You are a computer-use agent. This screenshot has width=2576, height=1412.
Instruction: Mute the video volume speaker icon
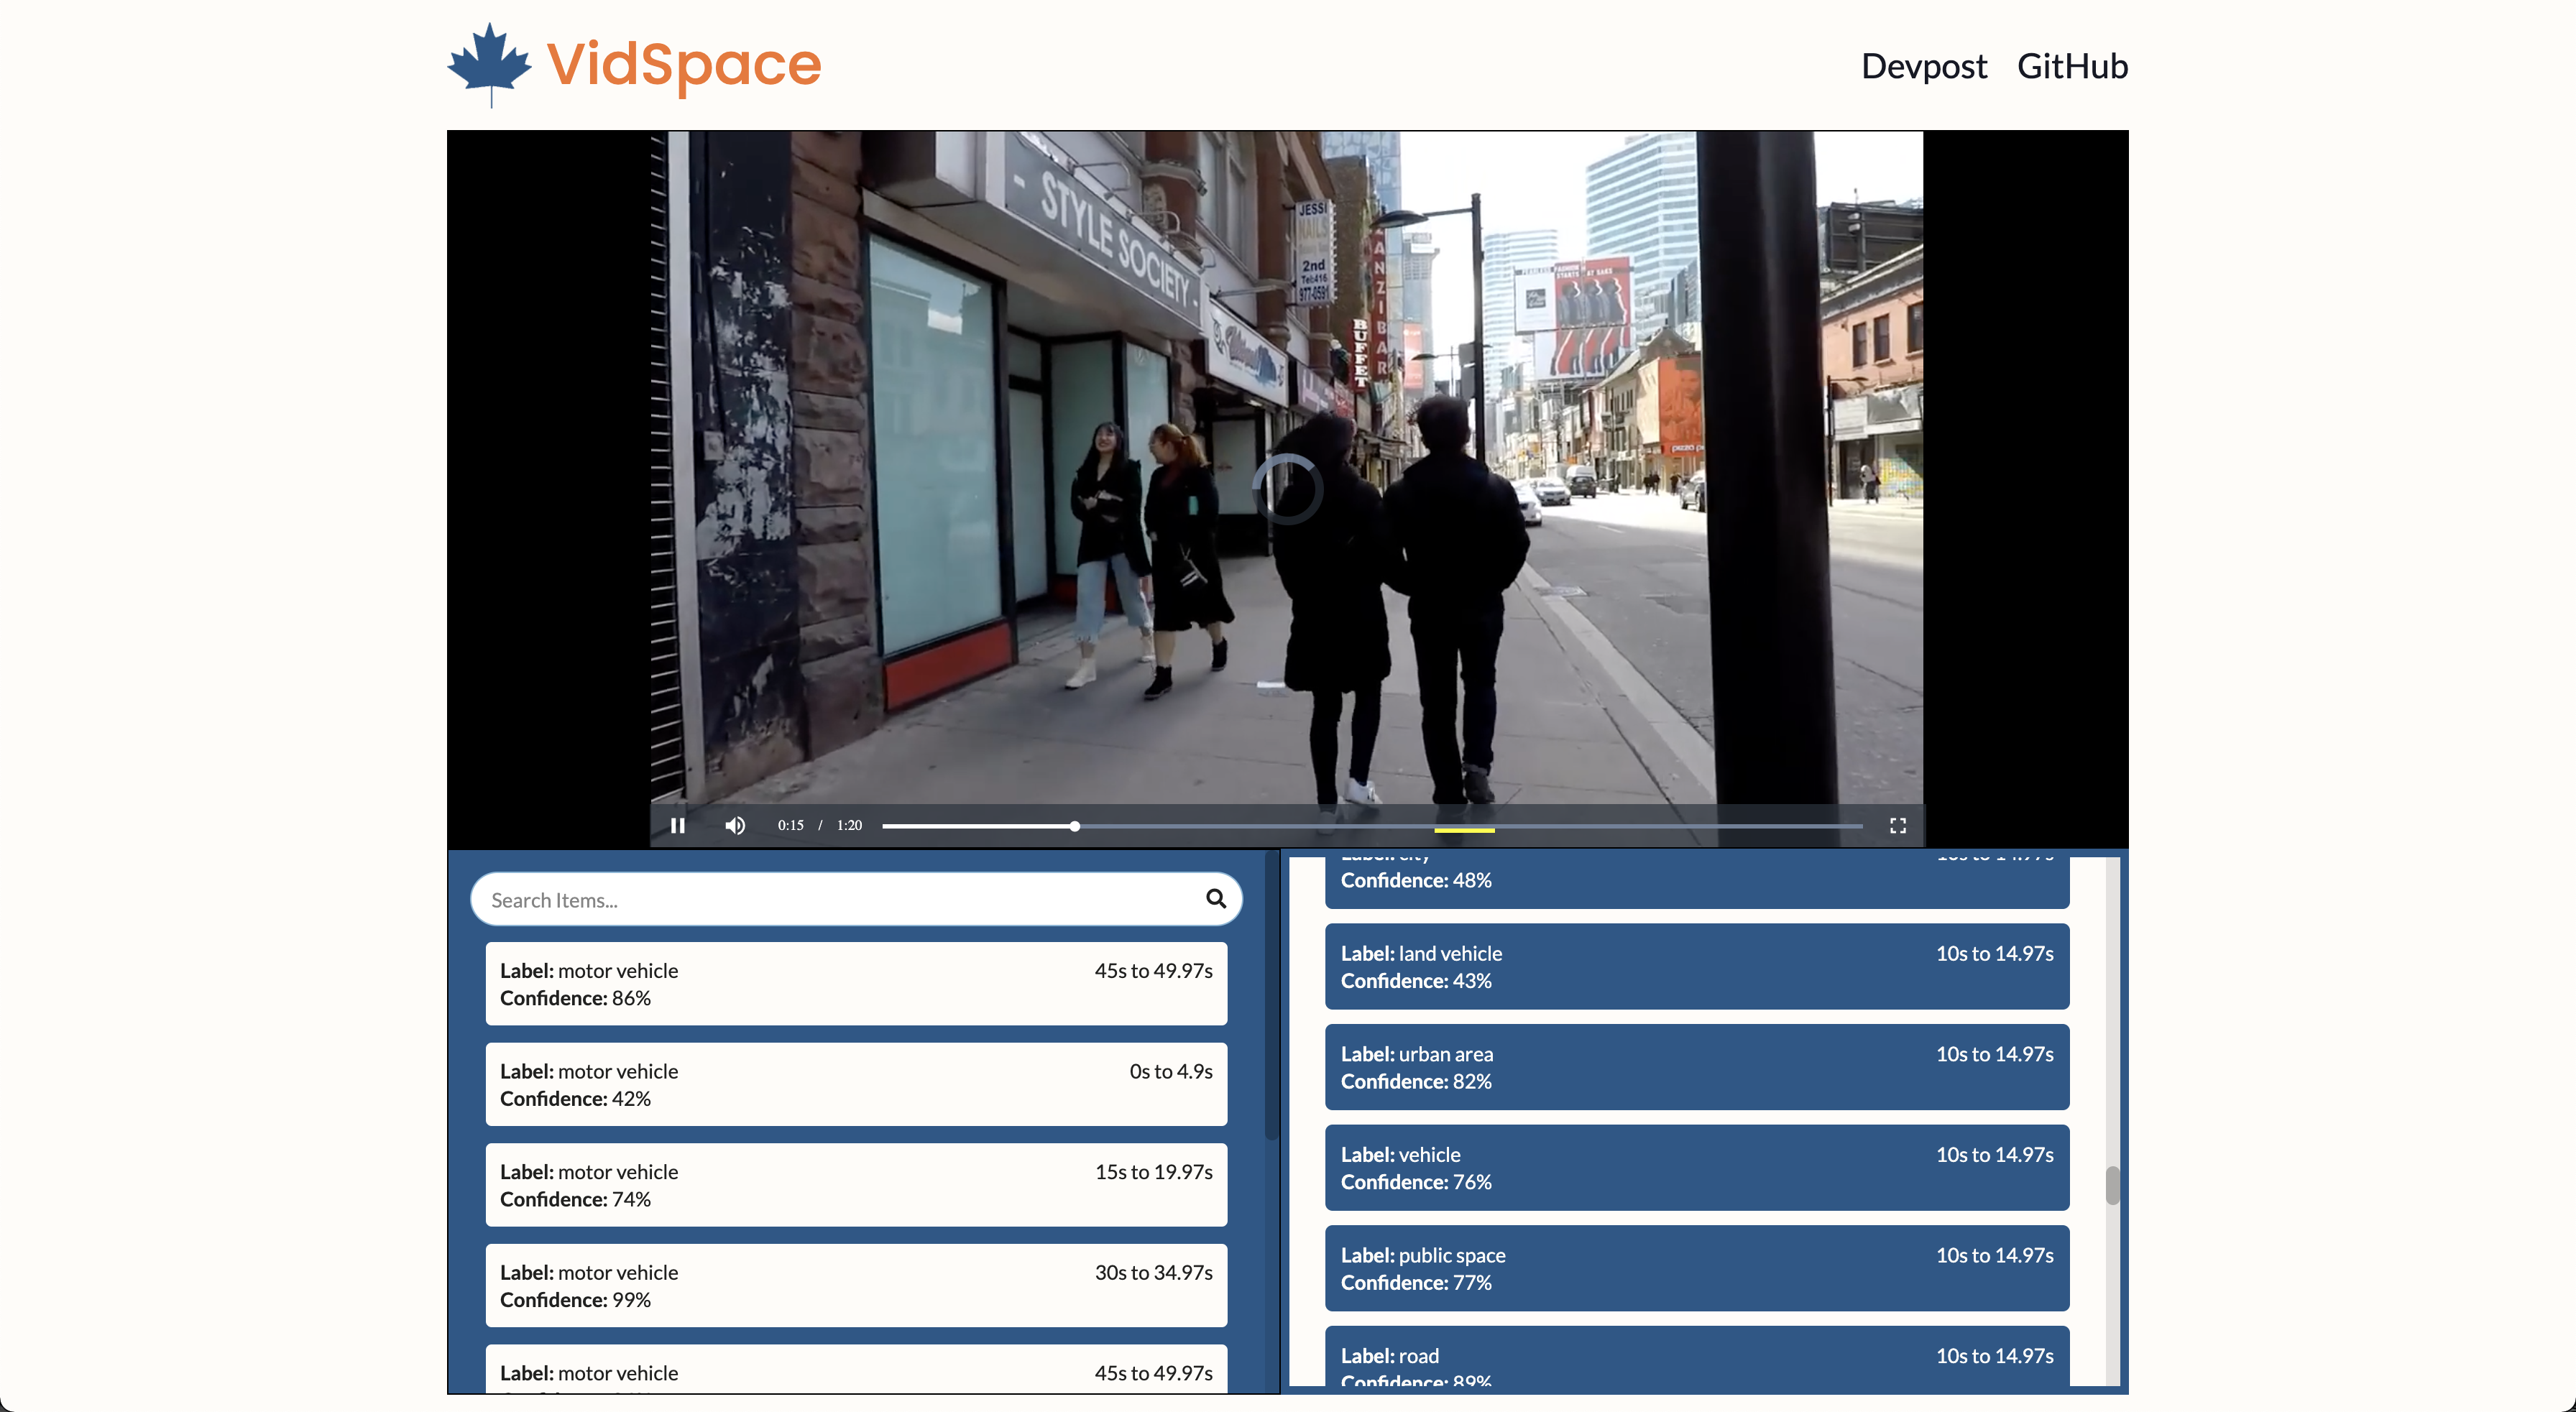(735, 825)
